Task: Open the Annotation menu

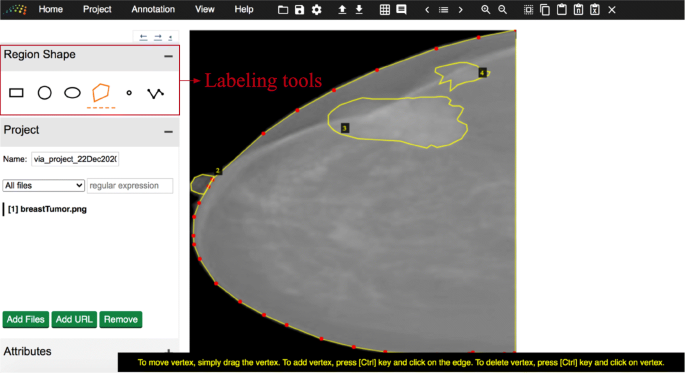Action: pos(153,9)
